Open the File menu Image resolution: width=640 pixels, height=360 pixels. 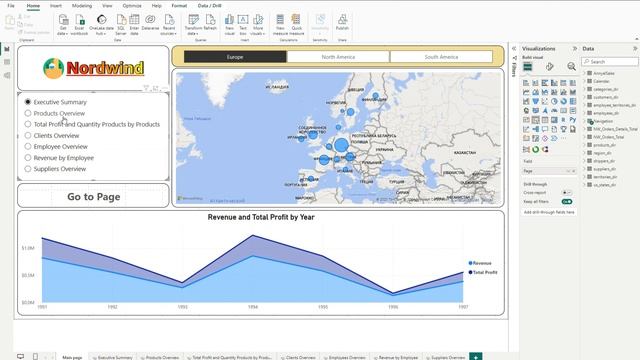click(x=11, y=6)
